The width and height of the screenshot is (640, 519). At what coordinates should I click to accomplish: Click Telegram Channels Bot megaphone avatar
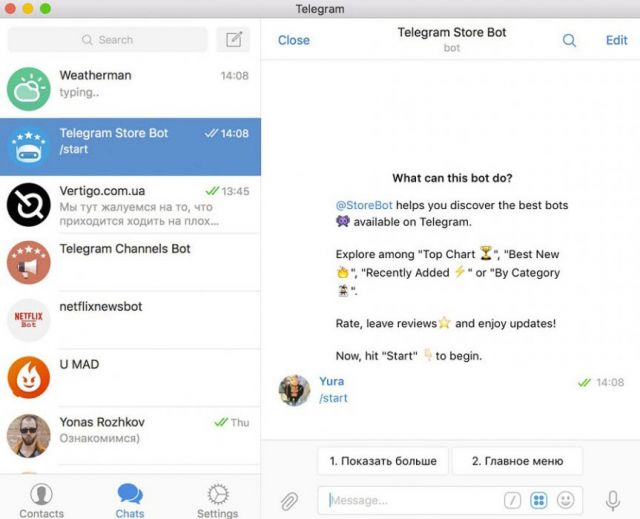[29, 262]
